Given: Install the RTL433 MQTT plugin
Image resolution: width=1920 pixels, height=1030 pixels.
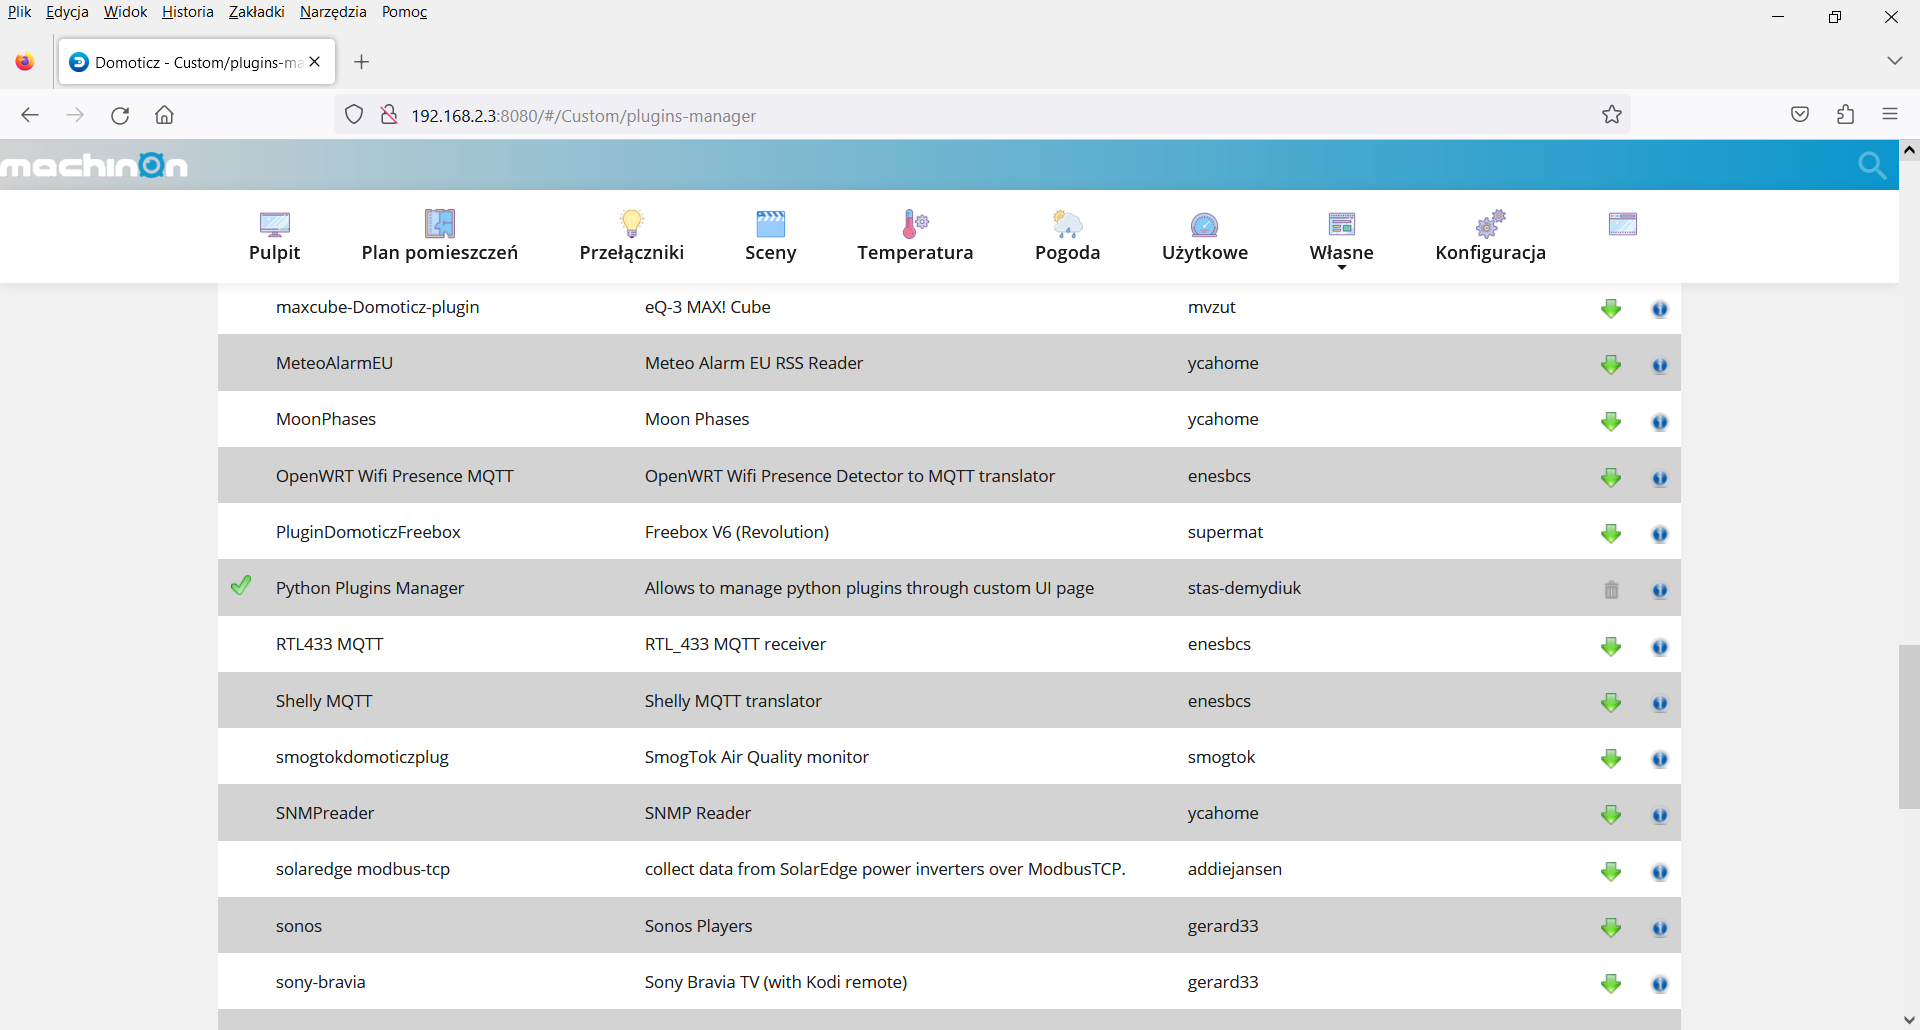Looking at the screenshot, I should [x=1610, y=646].
